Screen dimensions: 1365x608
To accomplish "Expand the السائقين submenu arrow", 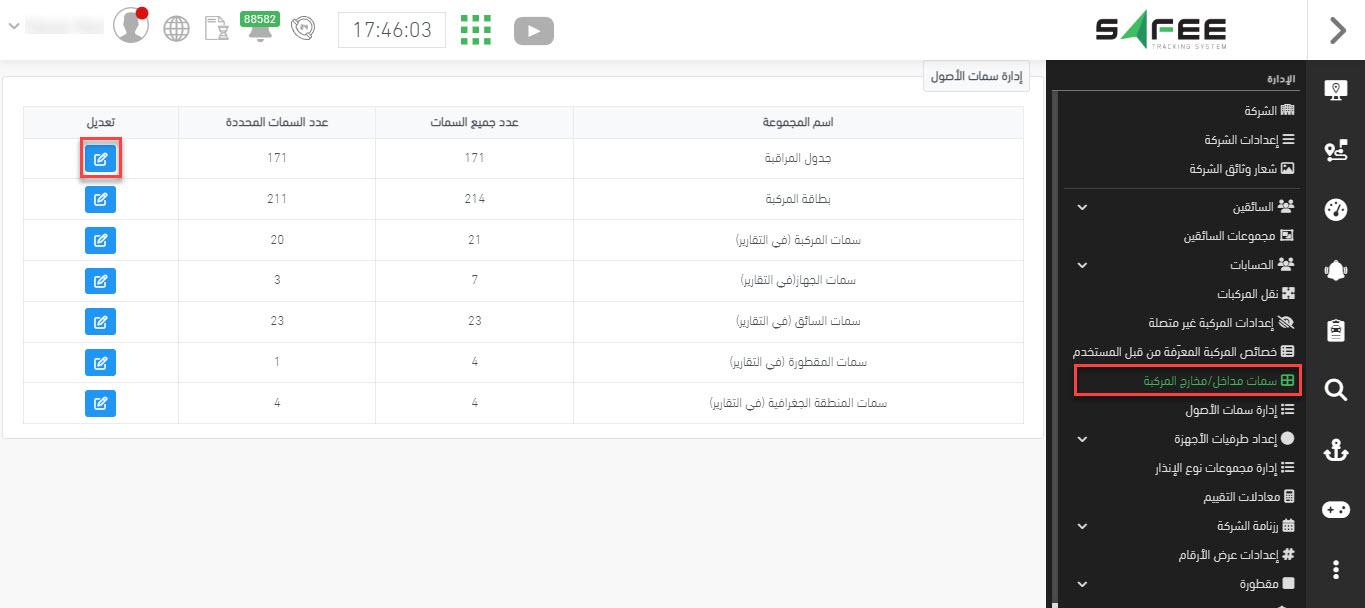I will pyautogui.click(x=1081, y=207).
